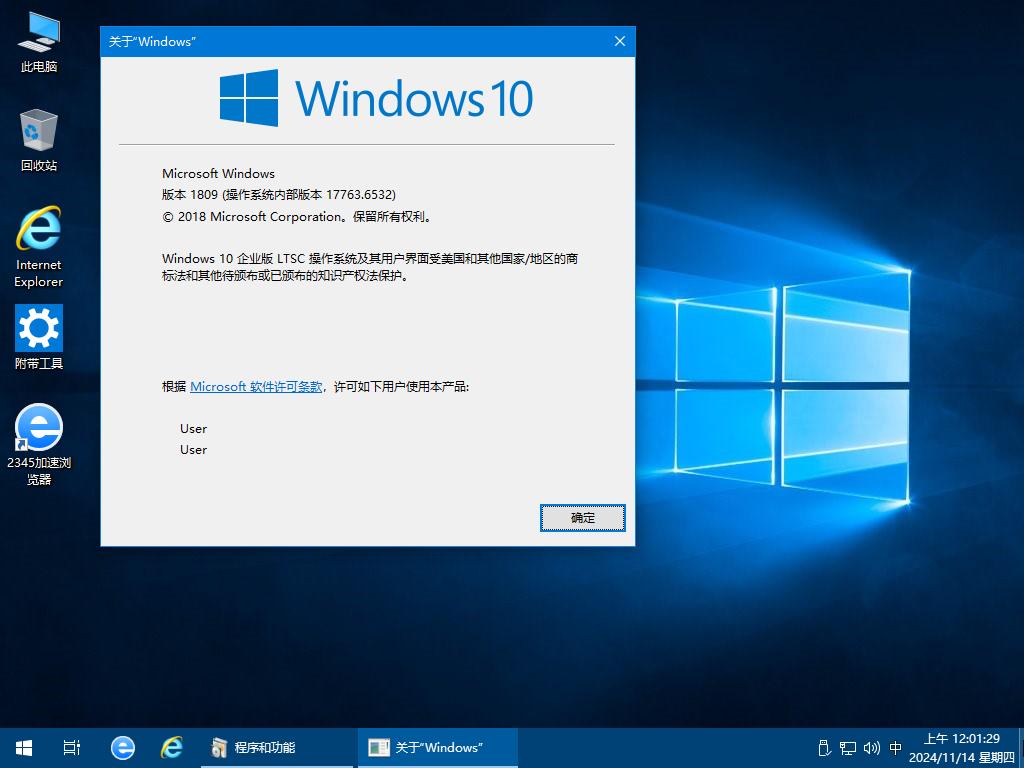
Task: Select the 附带工具 gear desktop icon
Action: pyautogui.click(x=39, y=338)
